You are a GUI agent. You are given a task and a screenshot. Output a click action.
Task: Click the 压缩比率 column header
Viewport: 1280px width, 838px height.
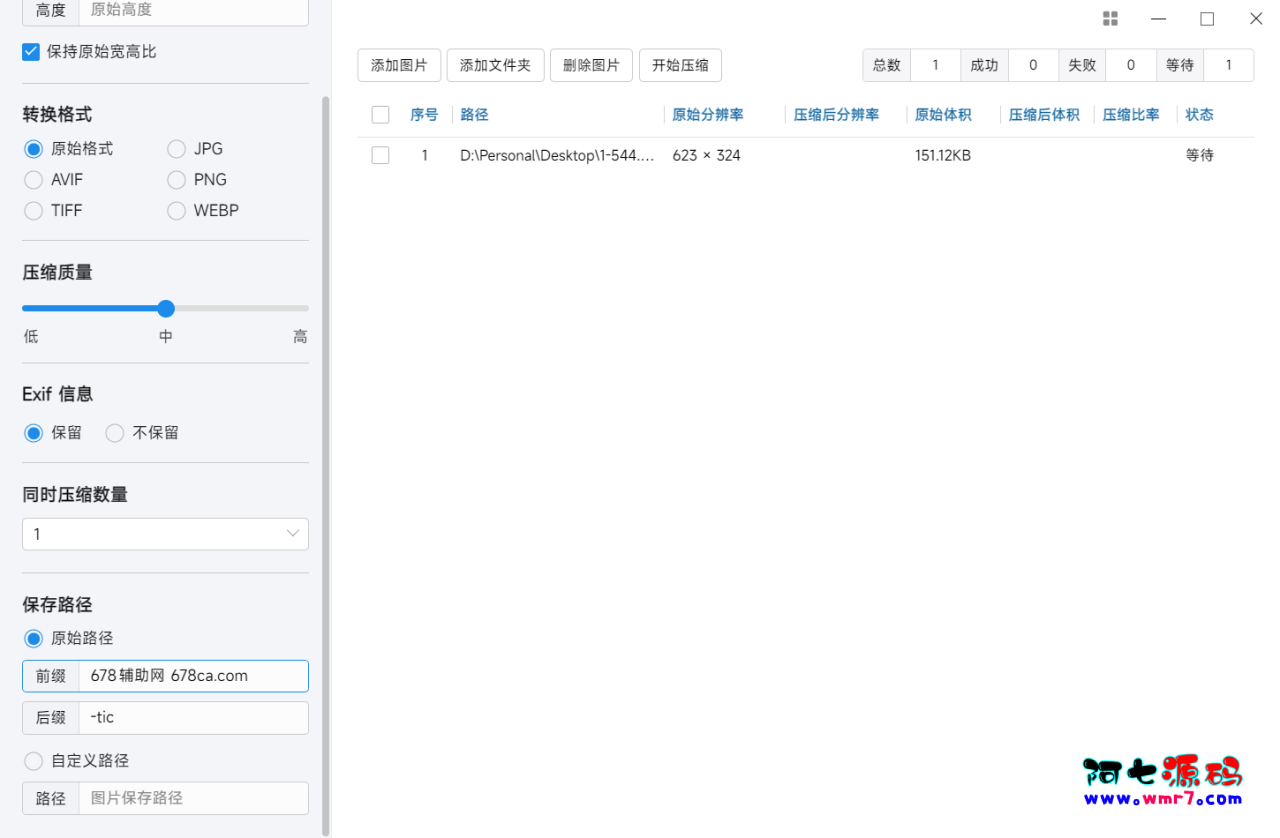[1131, 115]
